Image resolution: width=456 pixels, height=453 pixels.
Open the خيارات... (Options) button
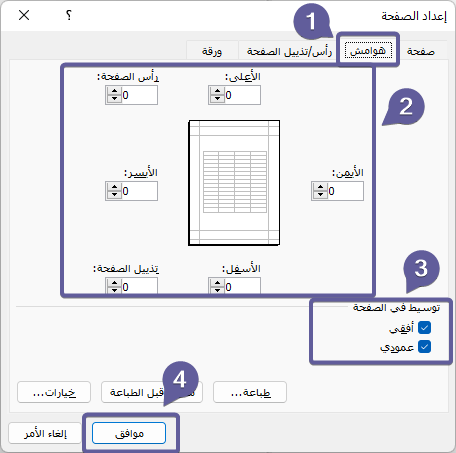click(54, 392)
